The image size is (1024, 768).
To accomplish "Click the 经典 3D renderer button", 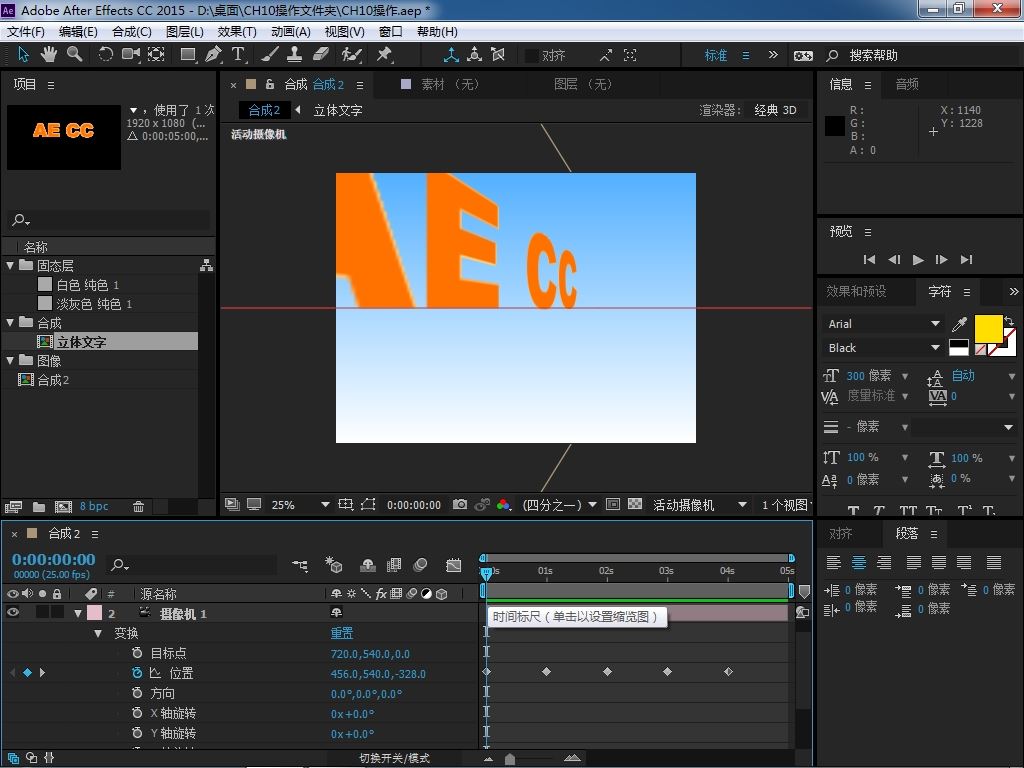I will [775, 110].
